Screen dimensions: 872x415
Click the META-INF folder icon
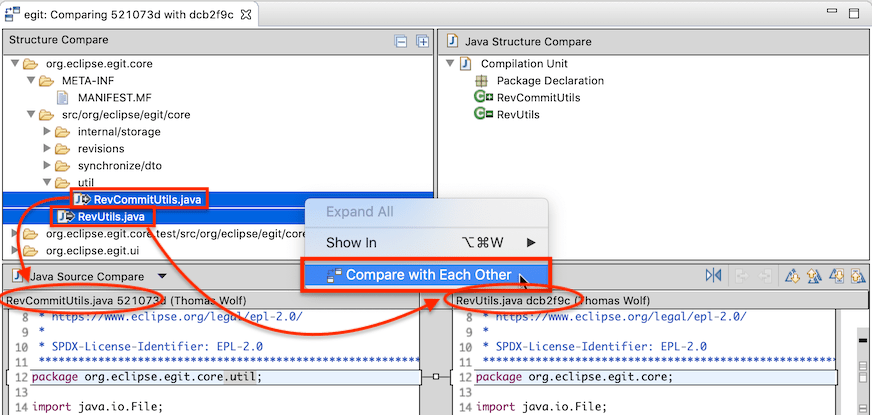46,81
